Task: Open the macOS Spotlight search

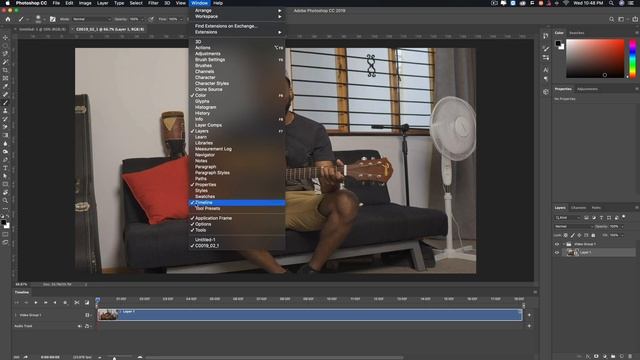Action: (611, 3)
